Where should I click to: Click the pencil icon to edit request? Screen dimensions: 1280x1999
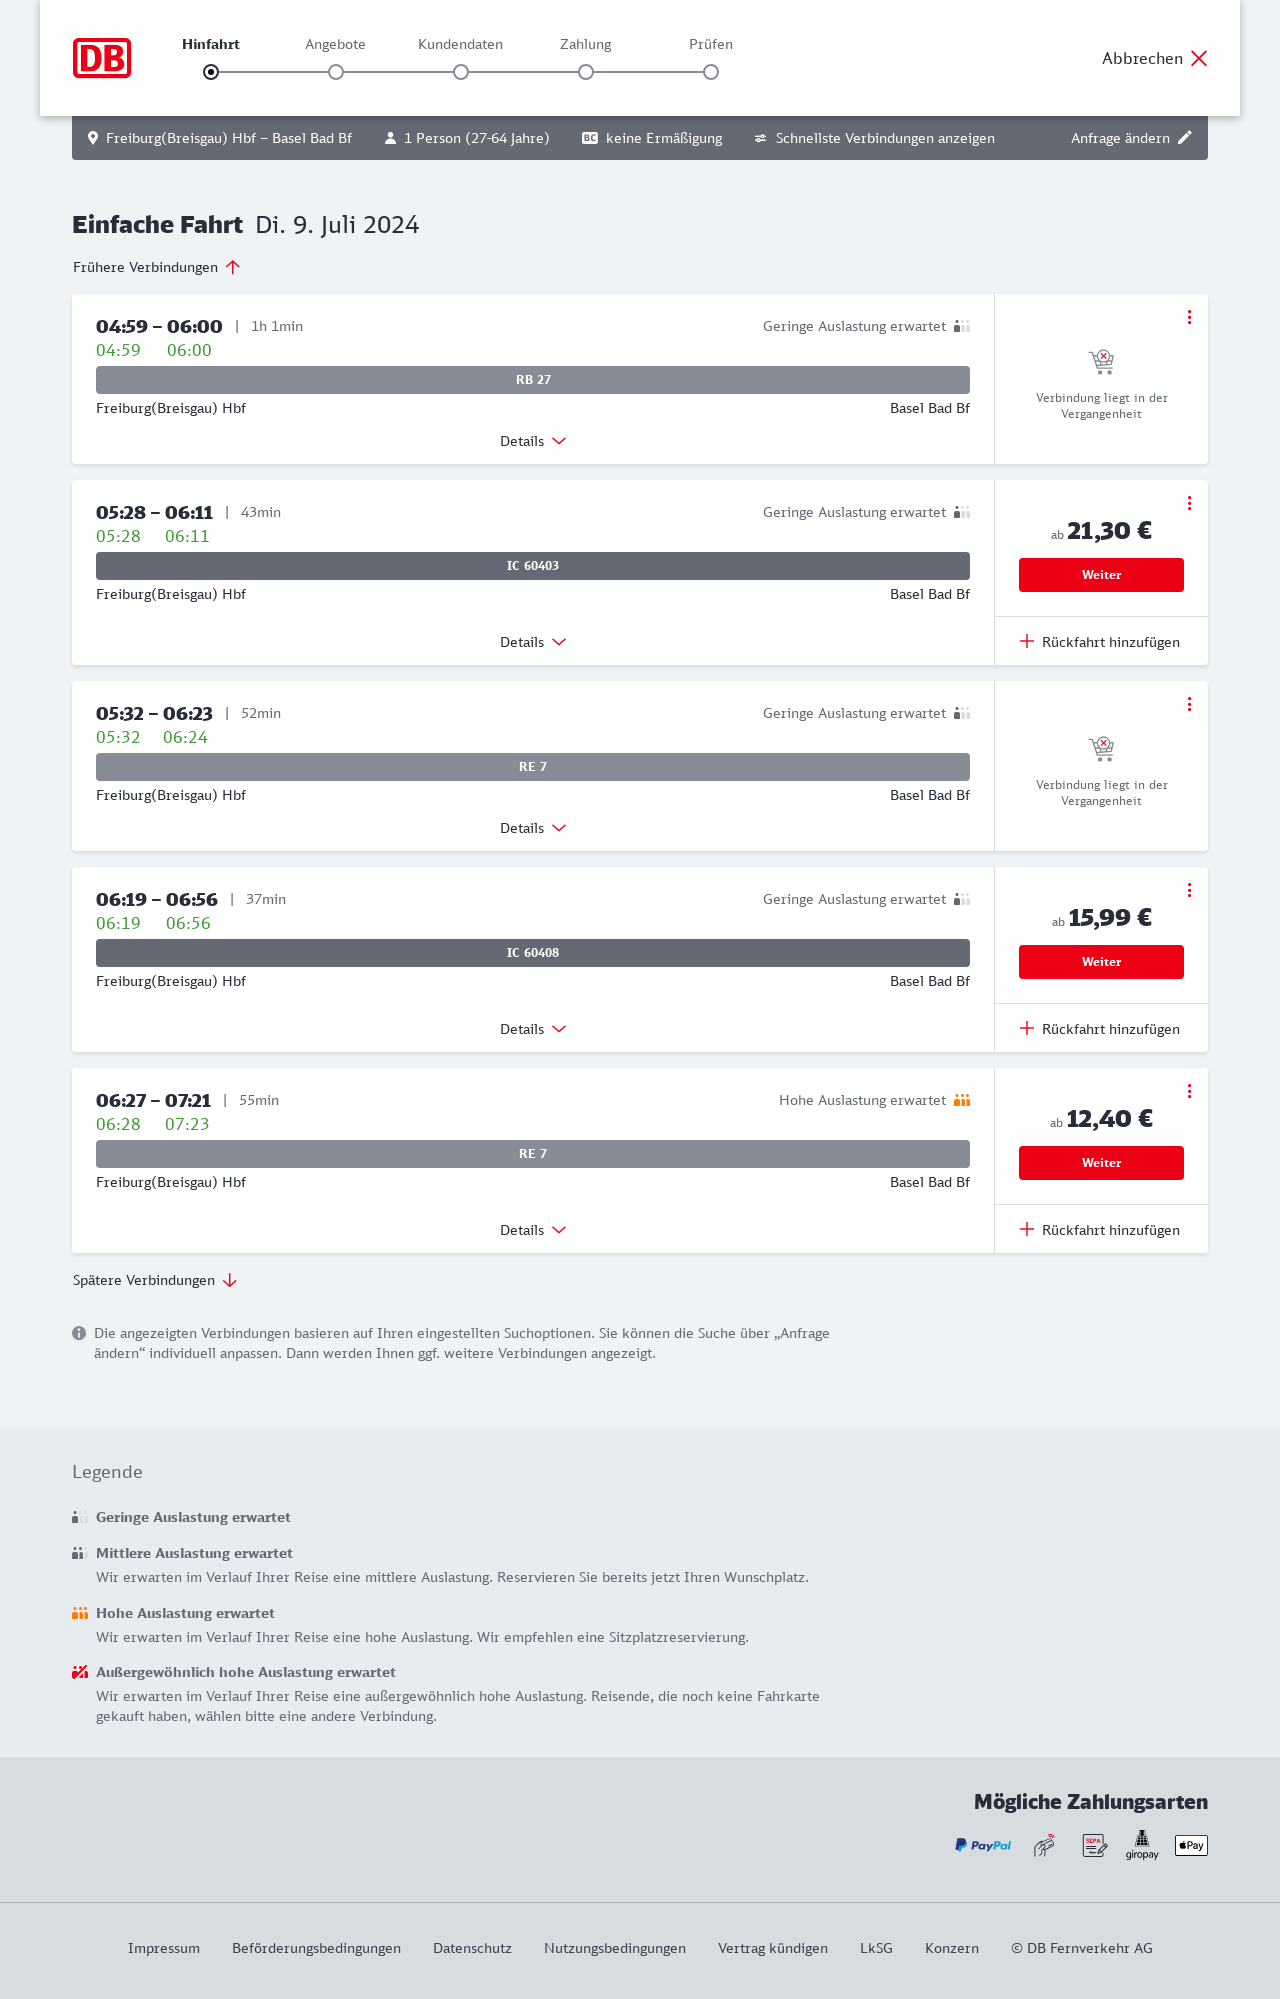tap(1185, 138)
